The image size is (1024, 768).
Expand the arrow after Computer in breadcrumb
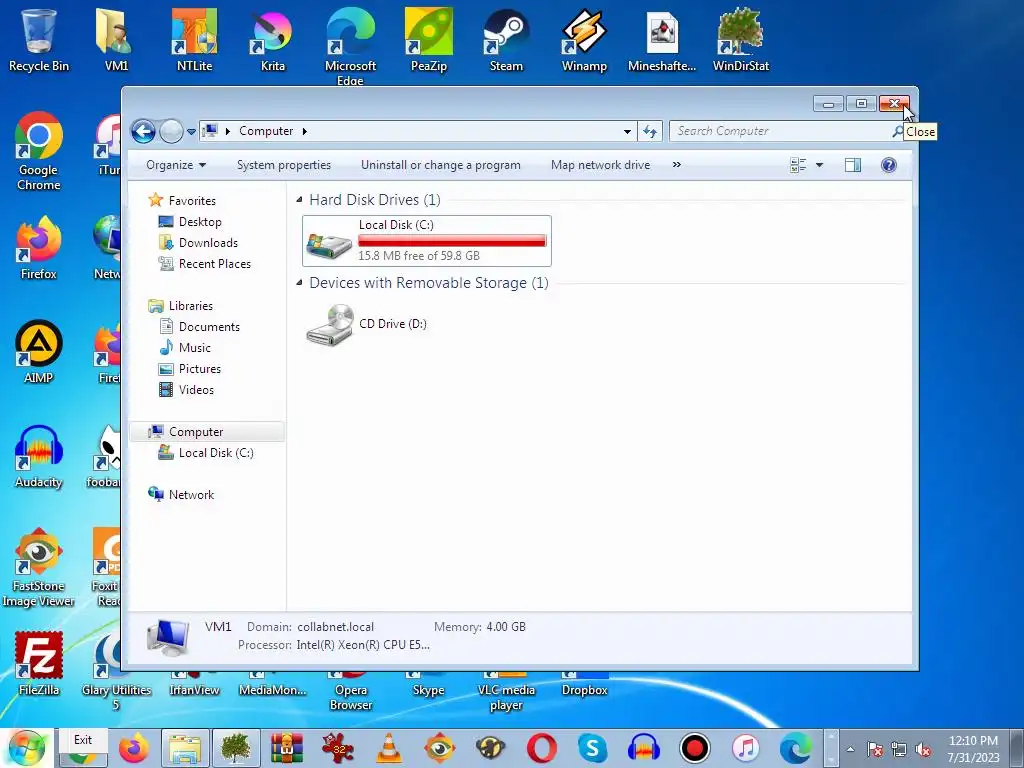pyautogui.click(x=304, y=131)
